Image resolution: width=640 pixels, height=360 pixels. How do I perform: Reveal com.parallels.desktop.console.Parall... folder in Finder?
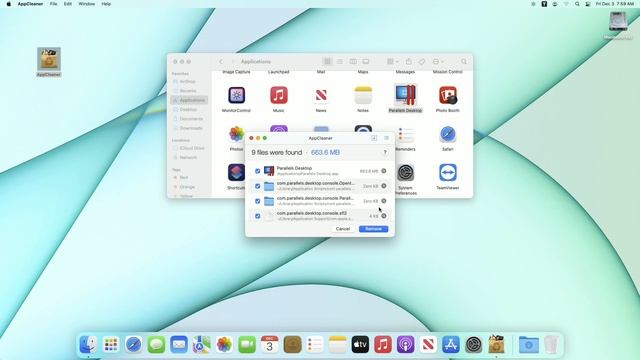pyautogui.click(x=384, y=201)
